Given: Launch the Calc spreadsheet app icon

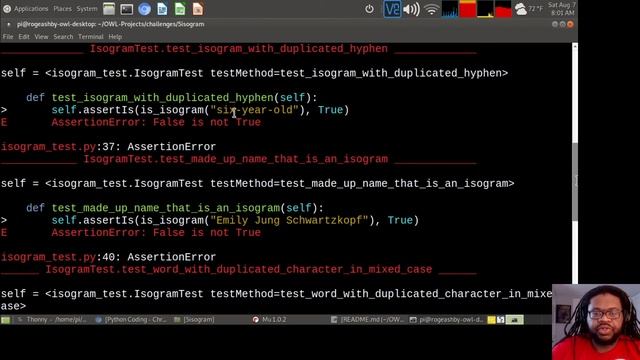Looking at the screenshot, I should [180, 9].
